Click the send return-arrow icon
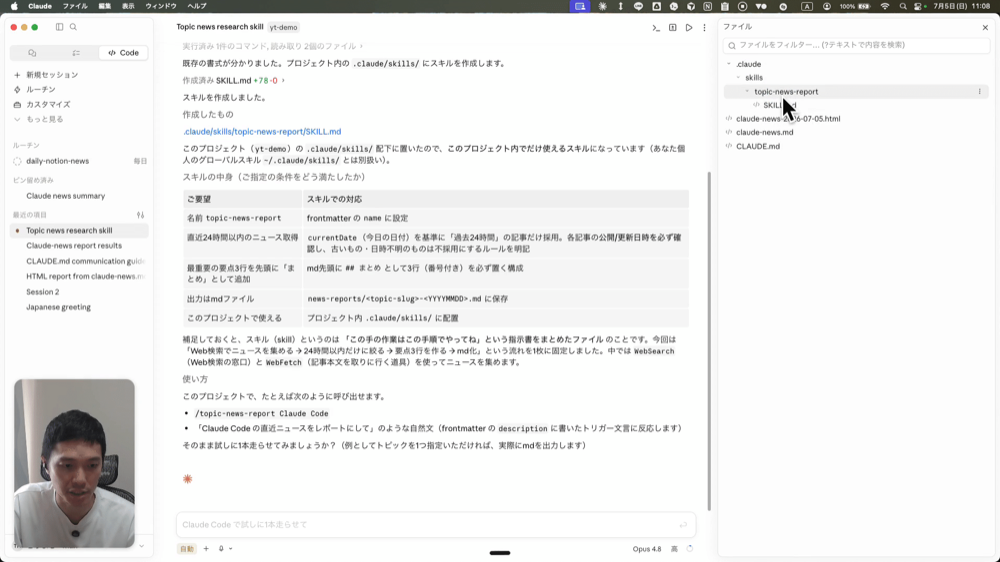The height and width of the screenshot is (562, 1000). pos(683,524)
